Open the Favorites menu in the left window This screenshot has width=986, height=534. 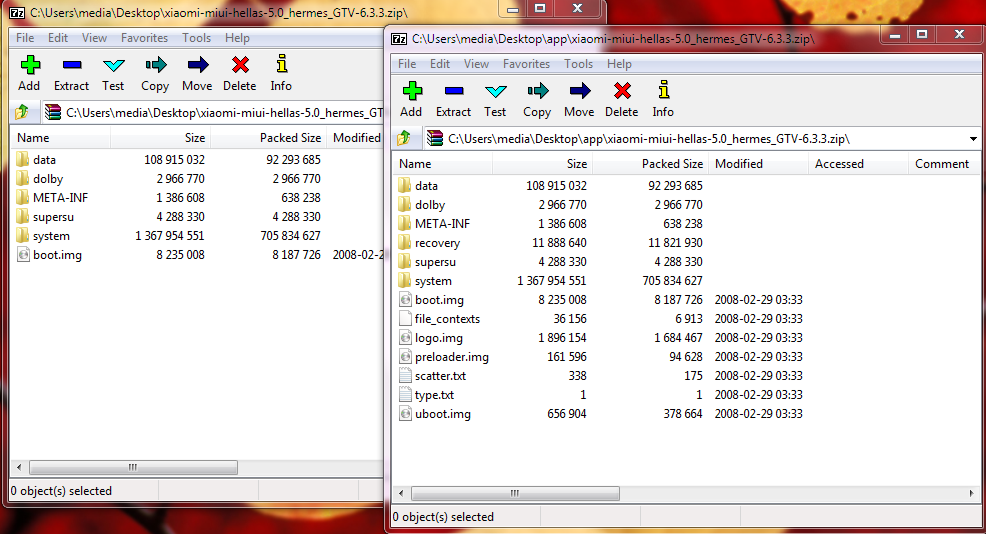click(x=144, y=38)
